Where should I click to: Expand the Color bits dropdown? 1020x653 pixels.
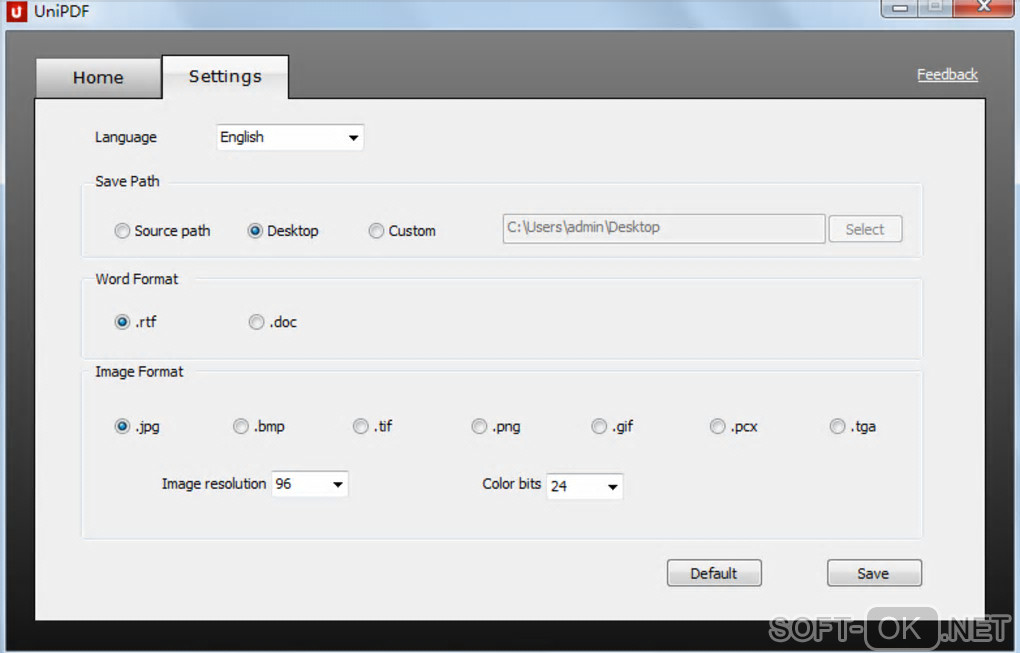click(x=585, y=486)
